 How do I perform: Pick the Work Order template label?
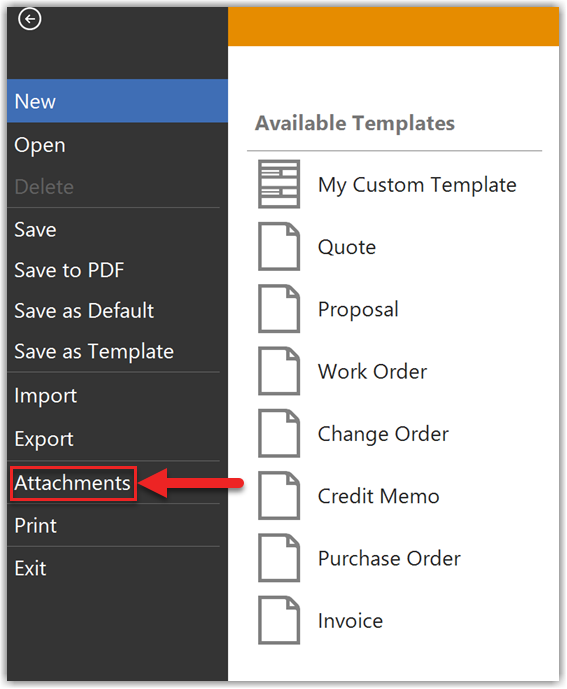tap(372, 372)
